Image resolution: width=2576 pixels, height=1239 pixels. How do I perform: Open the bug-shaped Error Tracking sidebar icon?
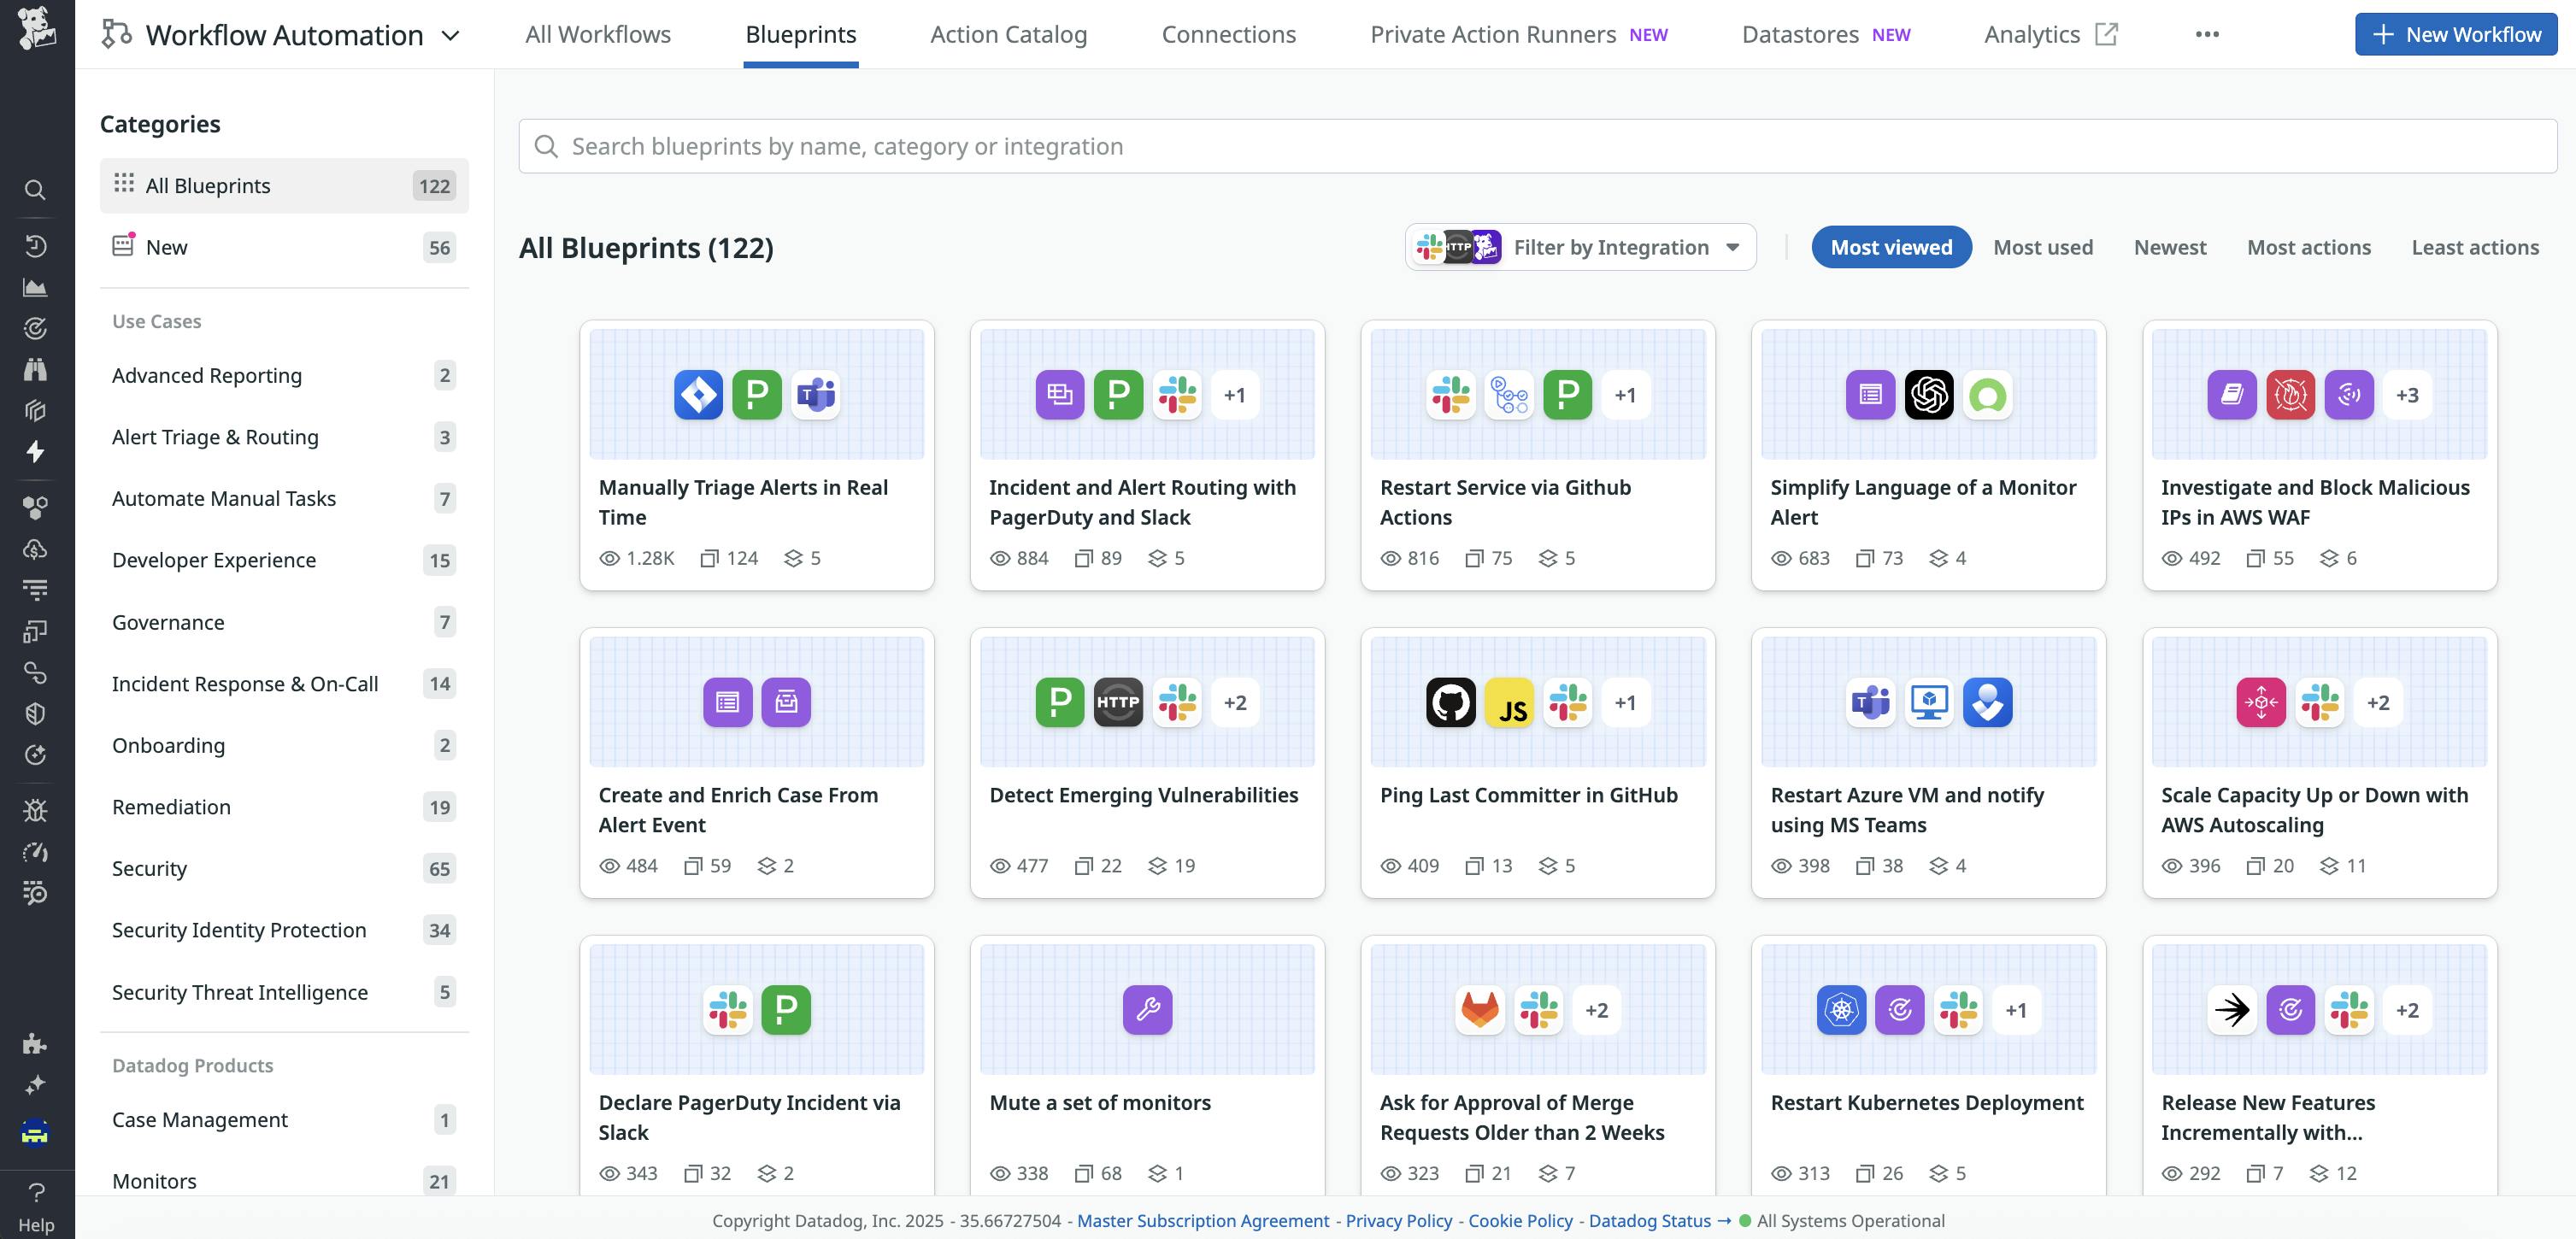[35, 811]
